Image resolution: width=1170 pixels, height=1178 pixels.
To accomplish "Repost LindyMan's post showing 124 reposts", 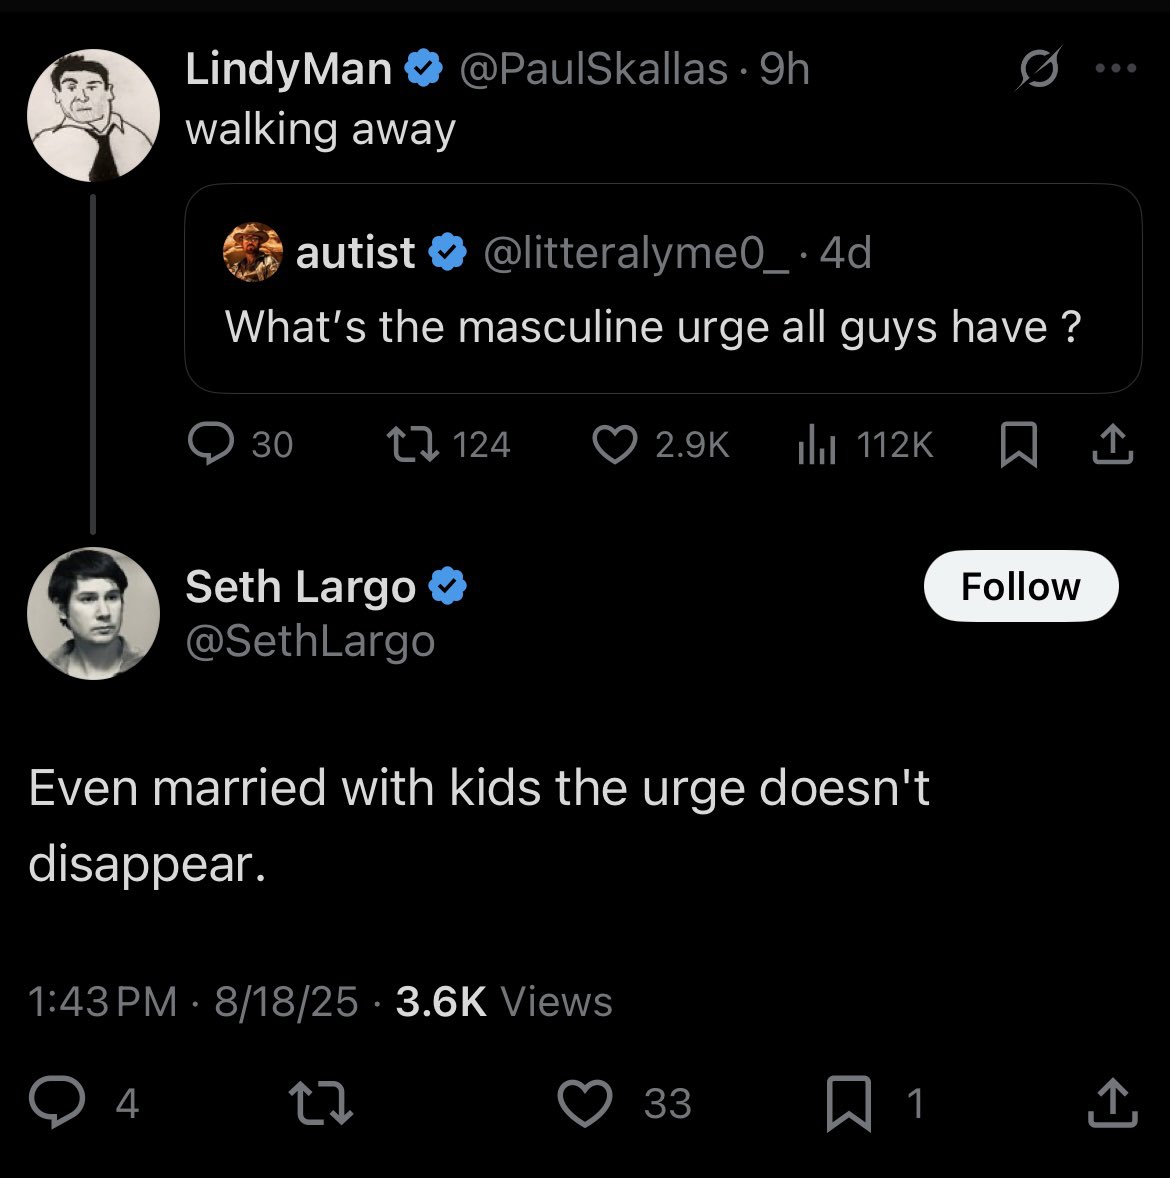I will [x=449, y=444].
